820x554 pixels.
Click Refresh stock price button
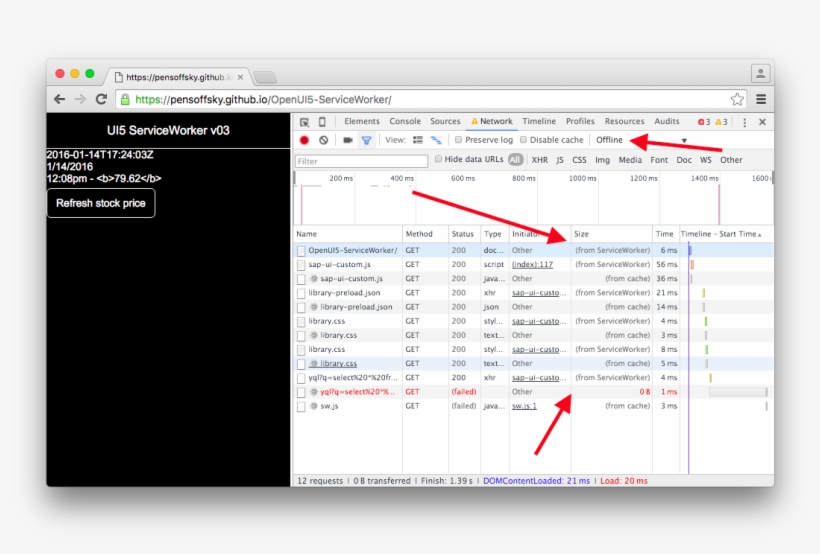click(x=101, y=203)
